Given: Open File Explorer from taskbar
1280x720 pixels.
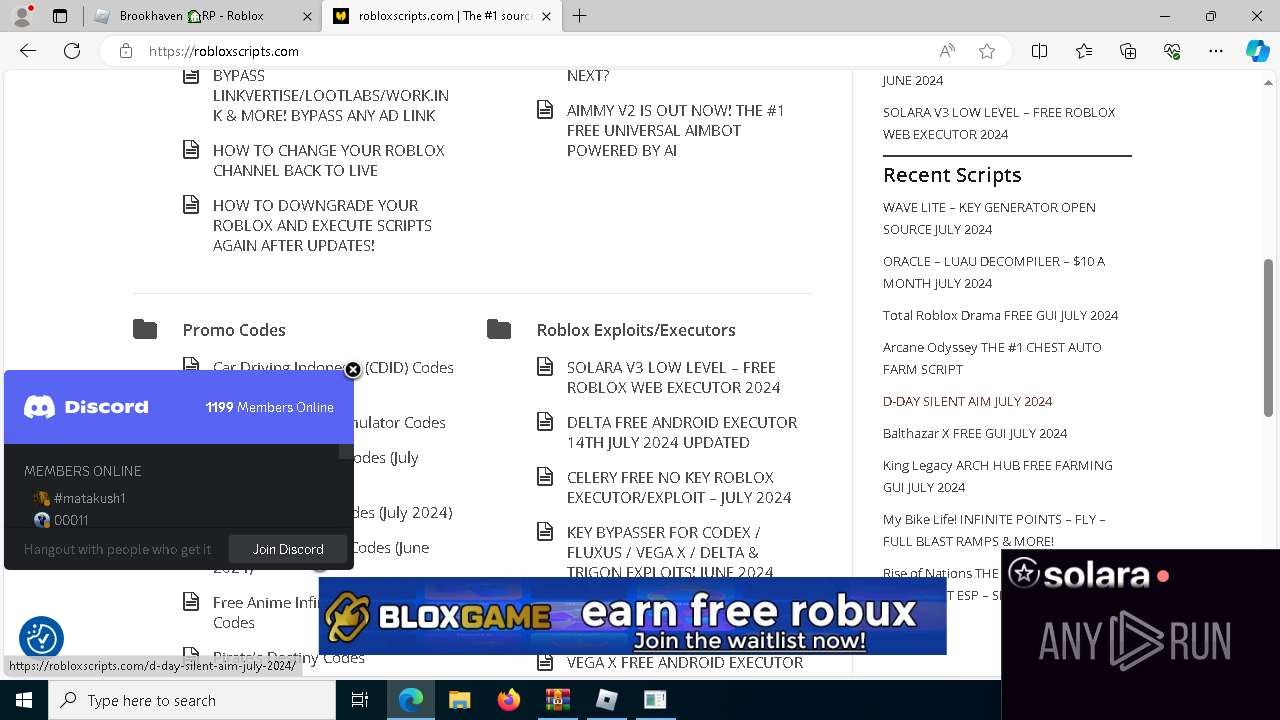Looking at the screenshot, I should pos(459,700).
